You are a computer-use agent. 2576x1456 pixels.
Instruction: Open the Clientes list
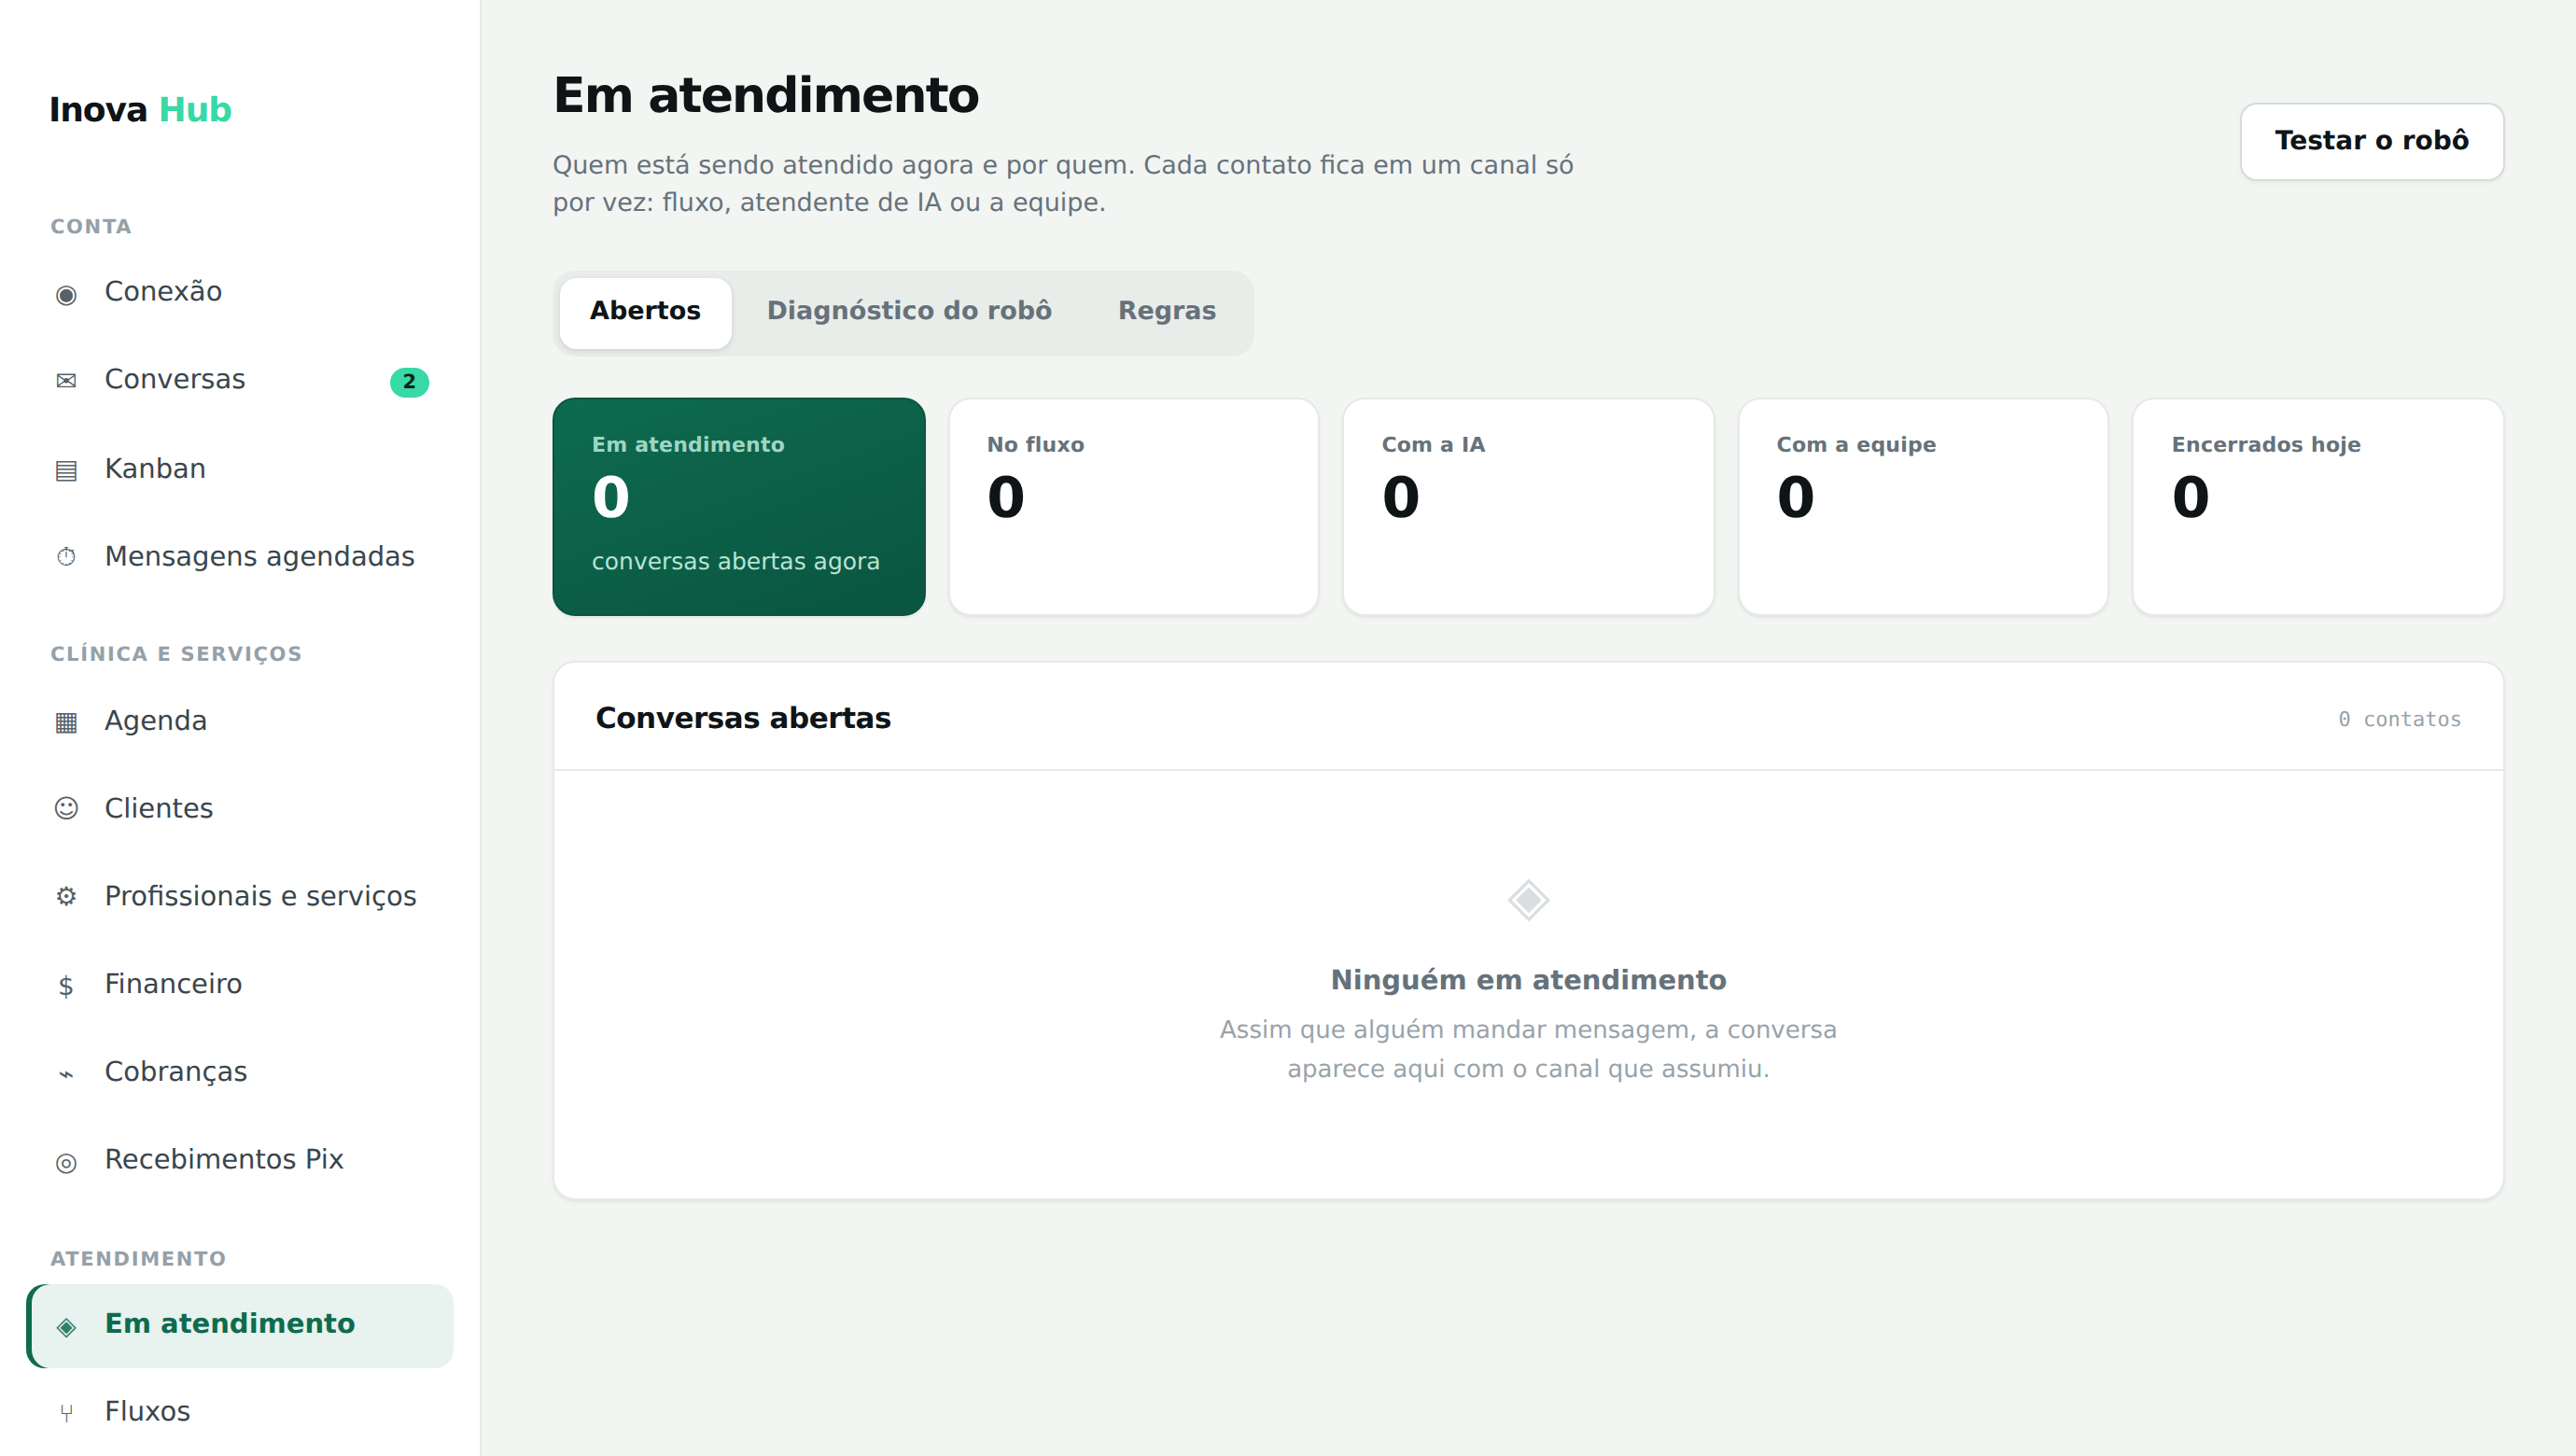point(240,808)
